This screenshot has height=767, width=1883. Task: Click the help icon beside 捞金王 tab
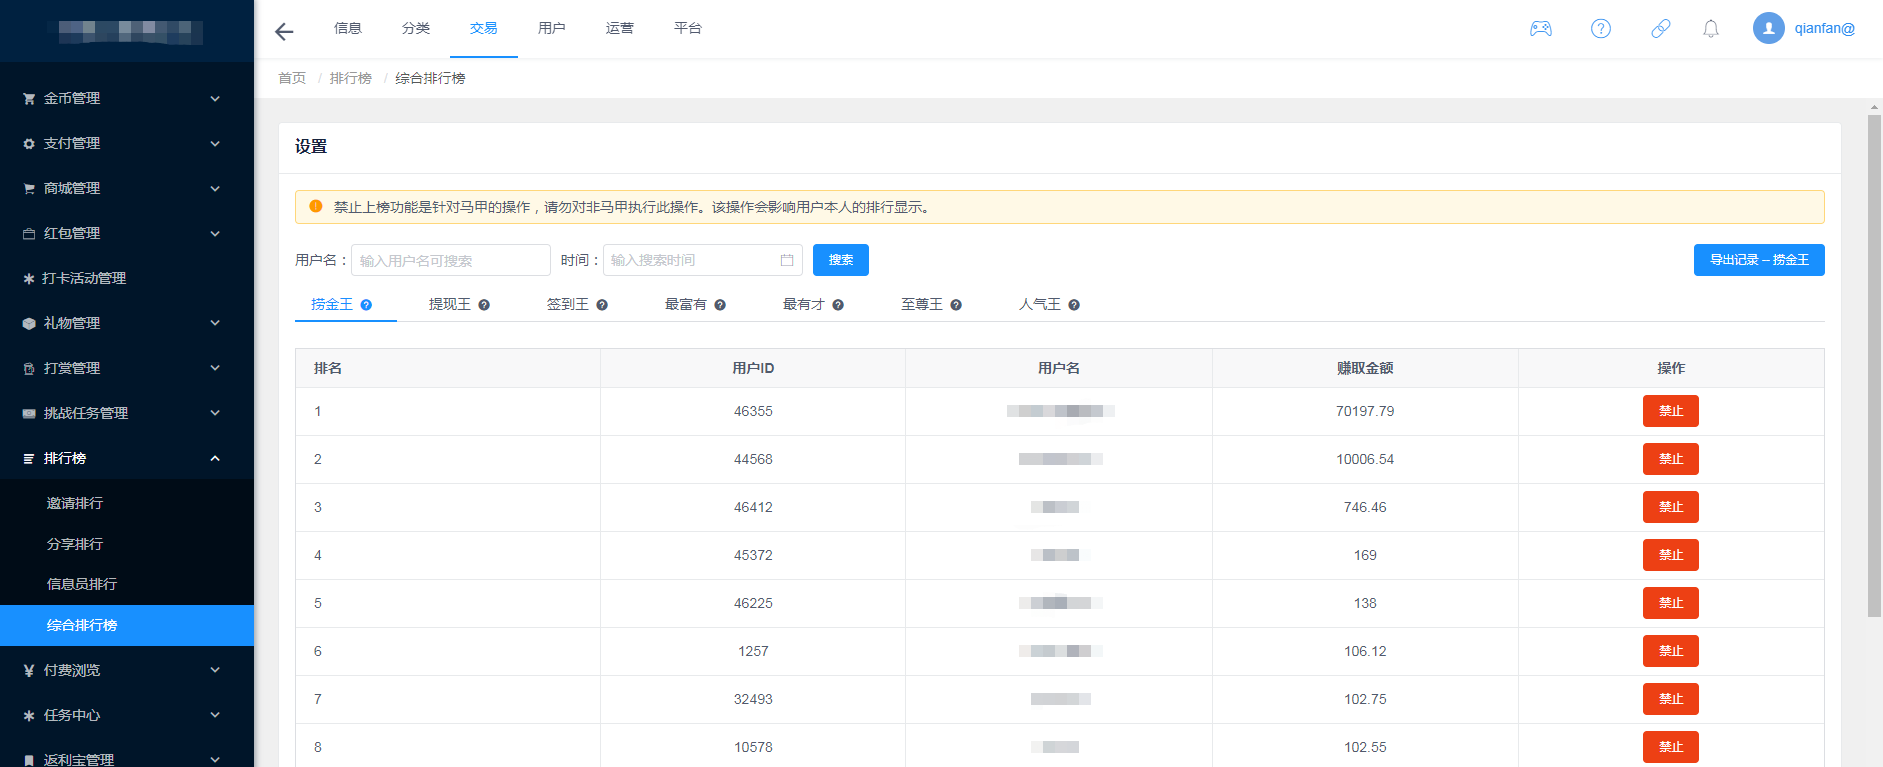(366, 305)
